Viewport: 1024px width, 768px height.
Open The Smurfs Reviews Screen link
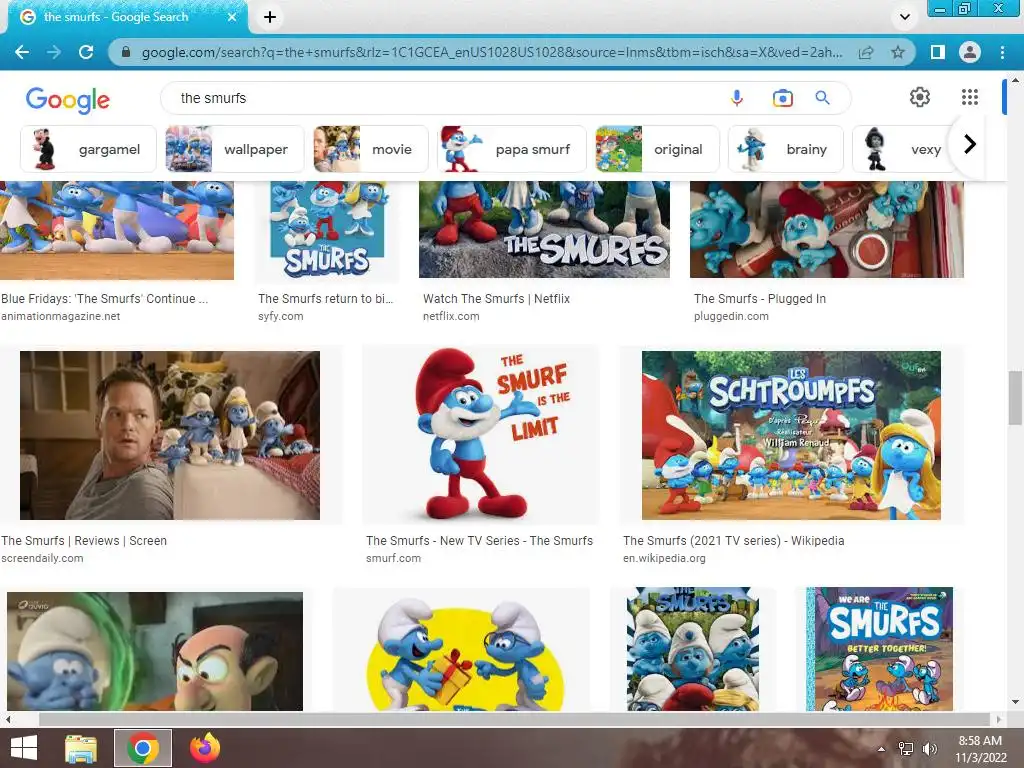(84, 541)
